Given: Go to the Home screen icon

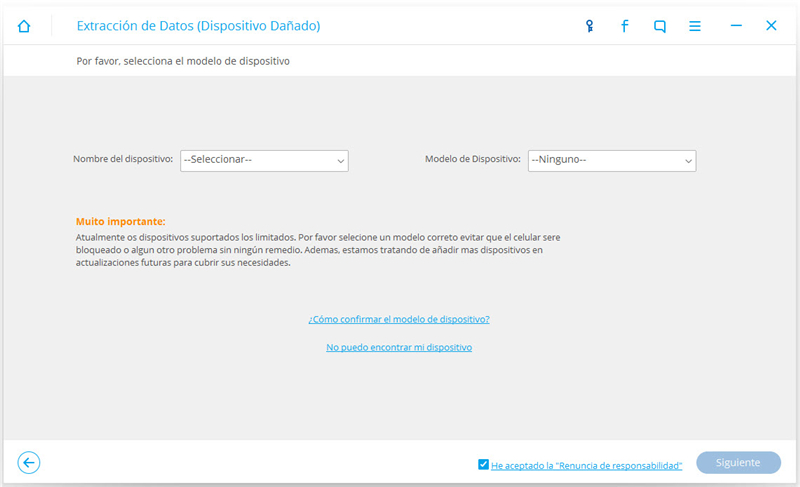Looking at the screenshot, I should click(24, 26).
